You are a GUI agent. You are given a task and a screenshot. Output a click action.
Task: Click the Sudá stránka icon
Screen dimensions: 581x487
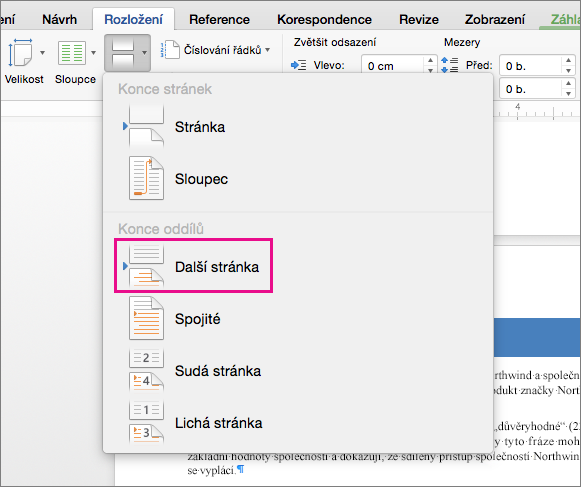146,370
